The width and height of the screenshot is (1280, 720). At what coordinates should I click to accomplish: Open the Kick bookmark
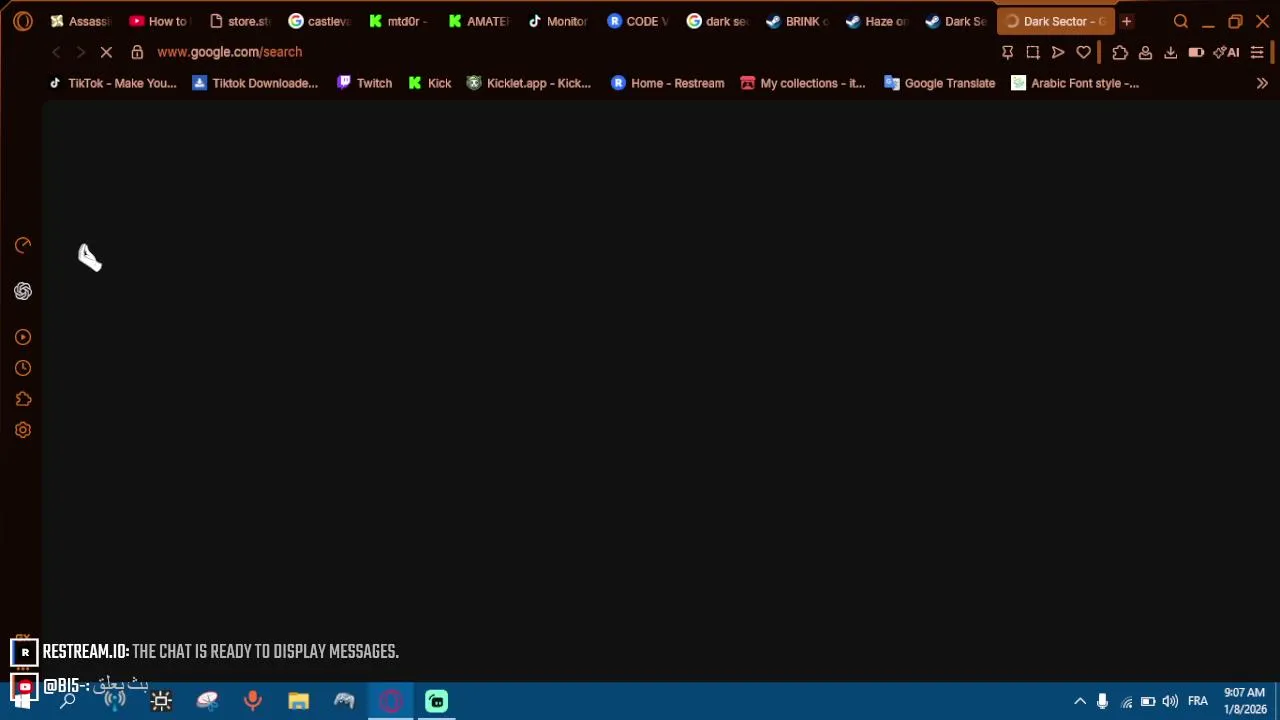click(430, 83)
